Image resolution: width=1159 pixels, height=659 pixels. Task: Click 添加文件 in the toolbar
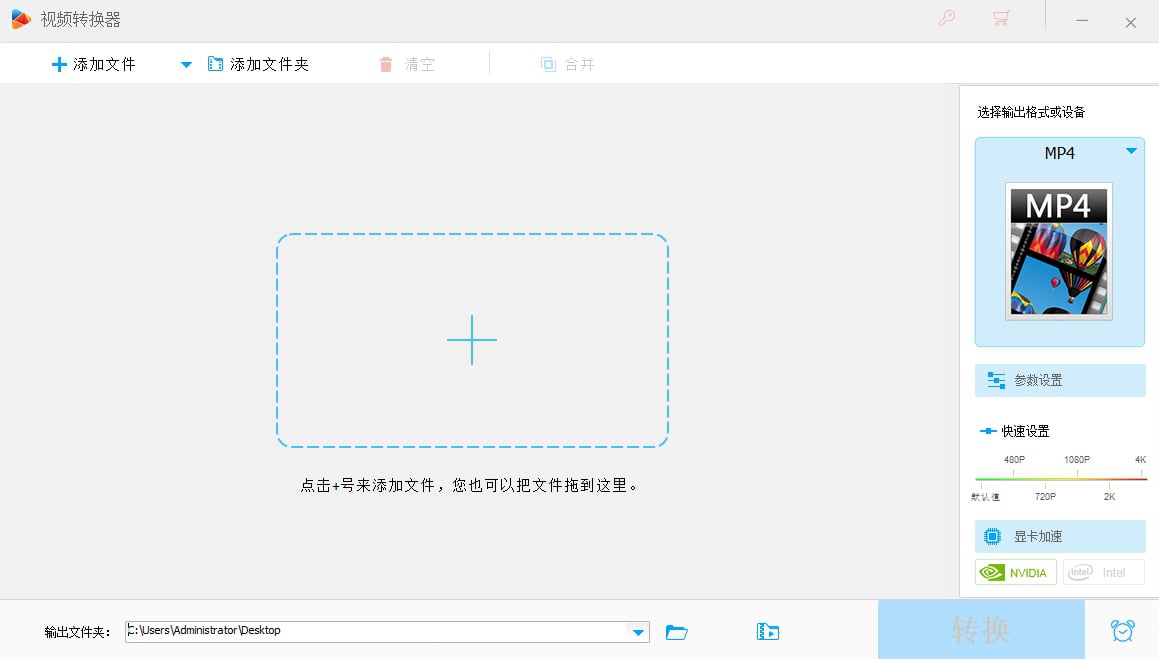(x=93, y=65)
